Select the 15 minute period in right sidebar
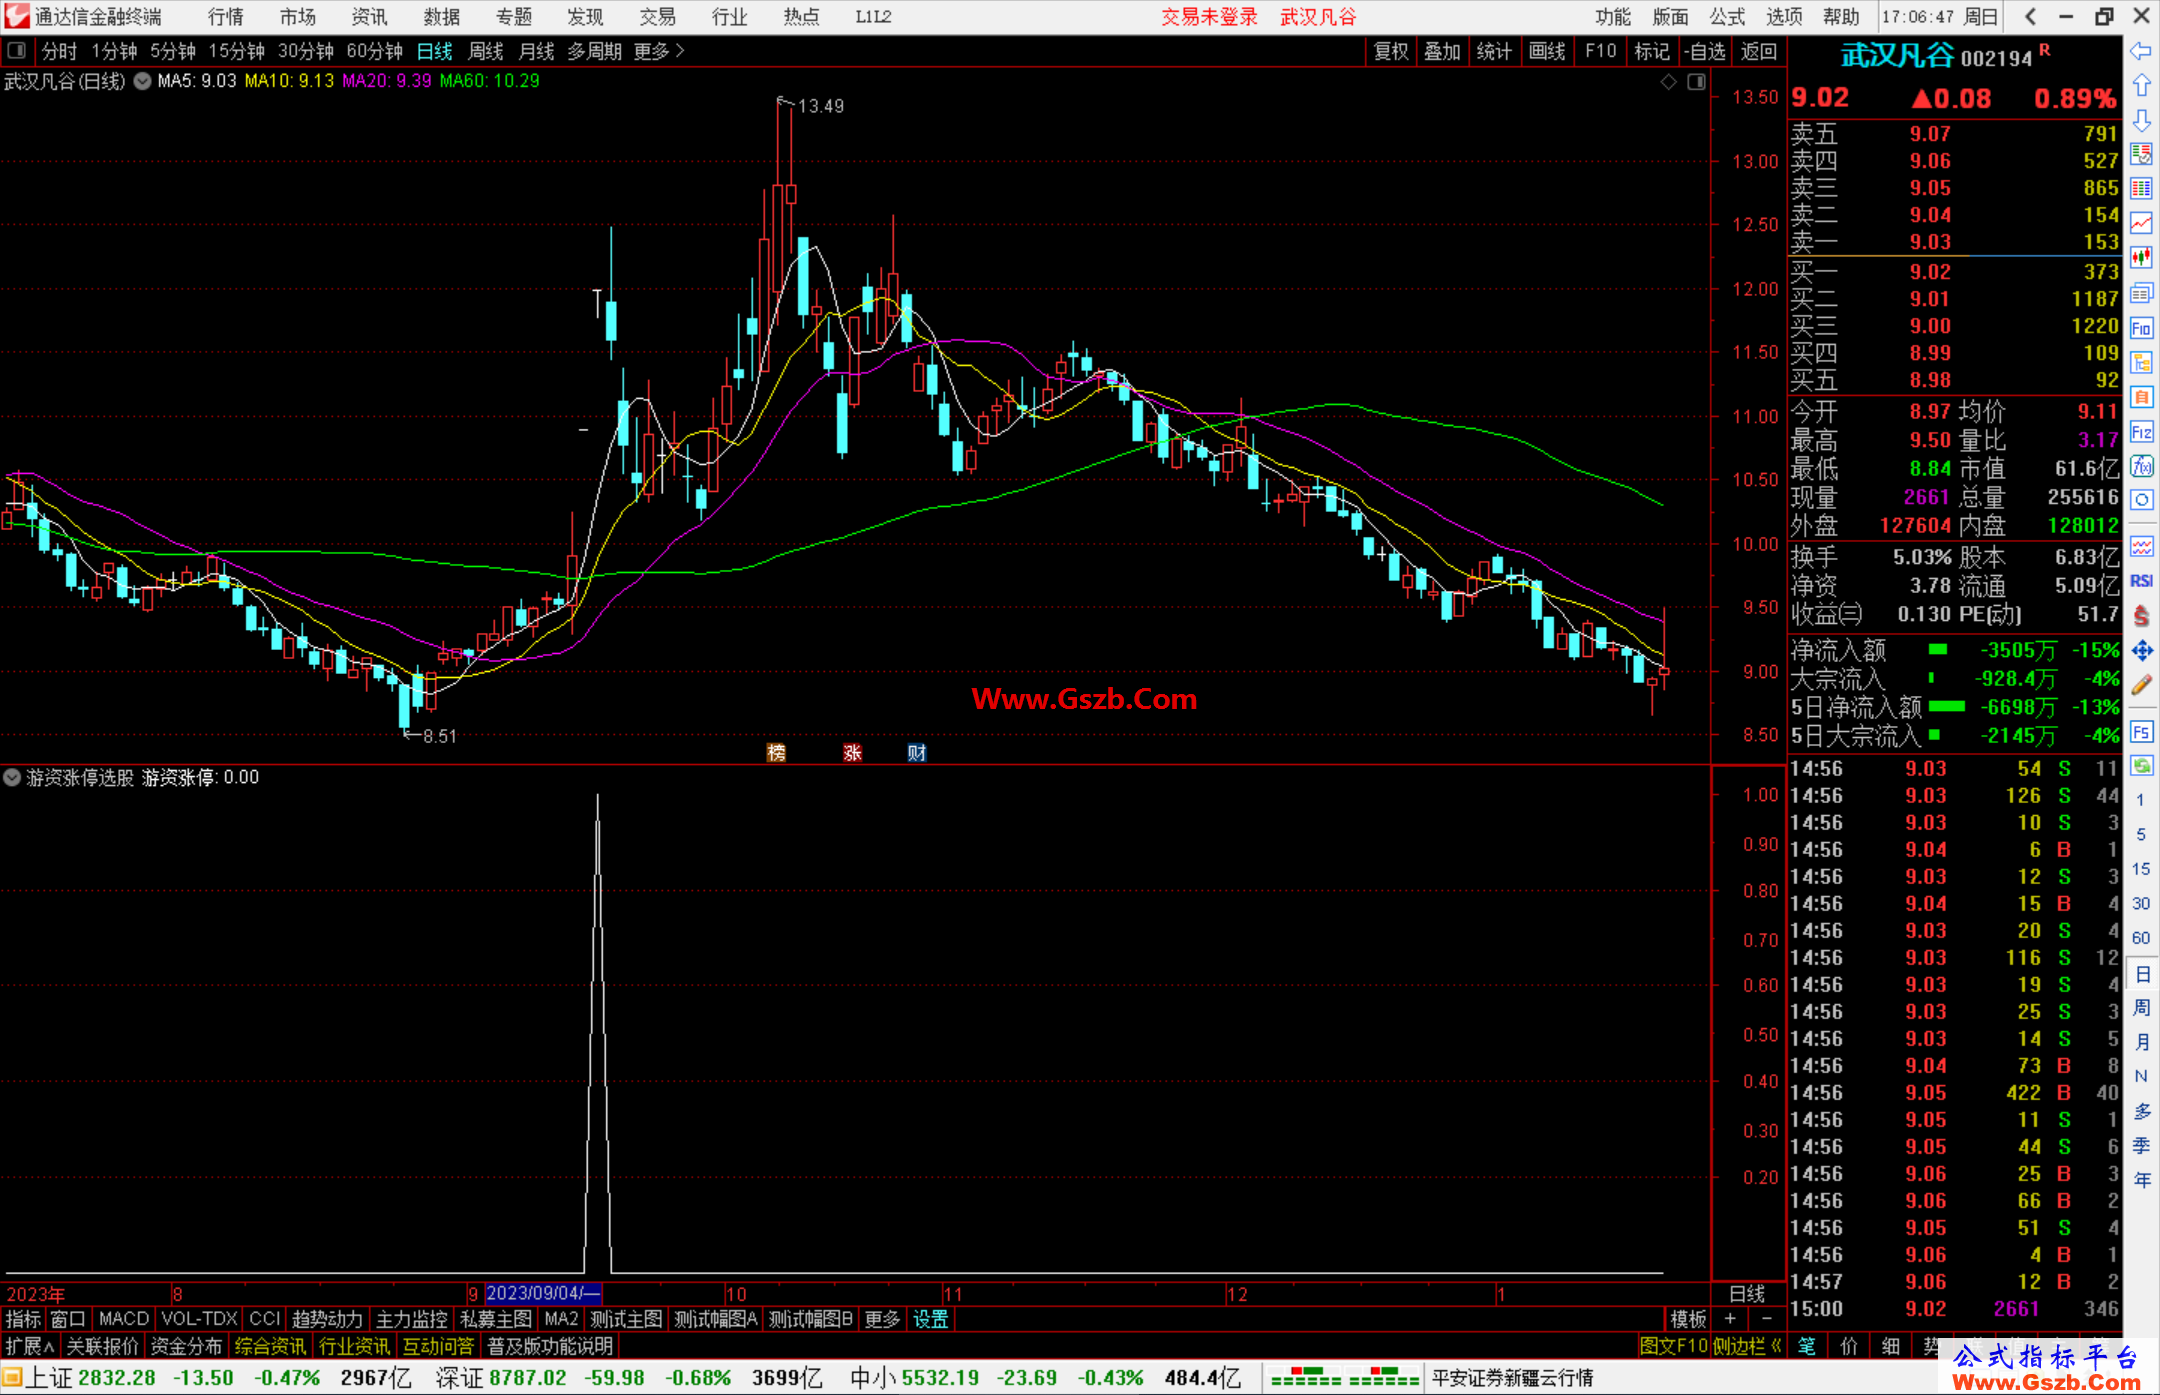2160x1395 pixels. point(2141,869)
